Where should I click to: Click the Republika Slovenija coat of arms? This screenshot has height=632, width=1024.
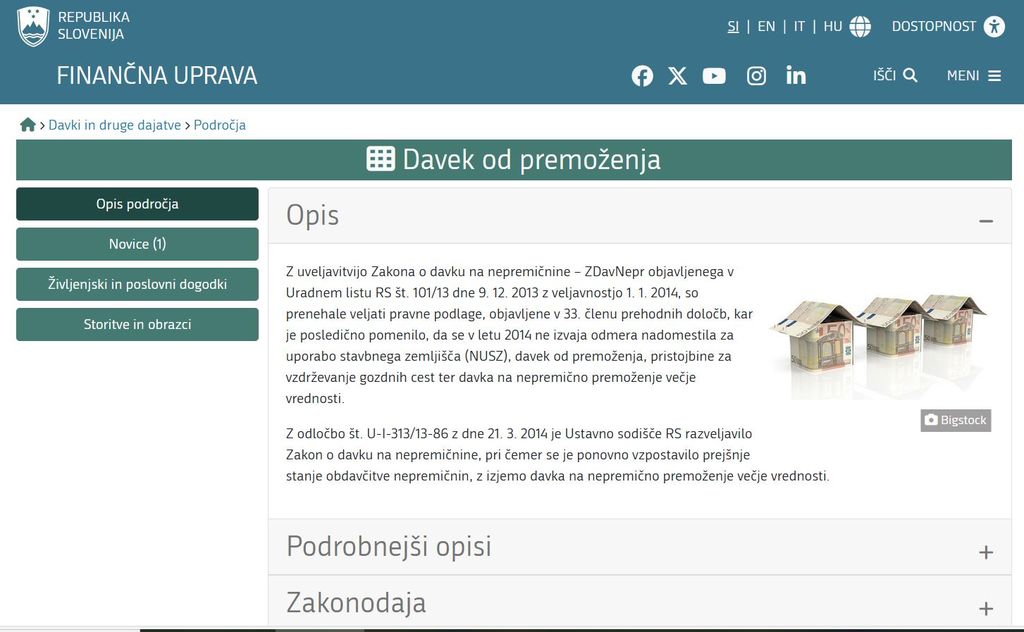[x=33, y=26]
